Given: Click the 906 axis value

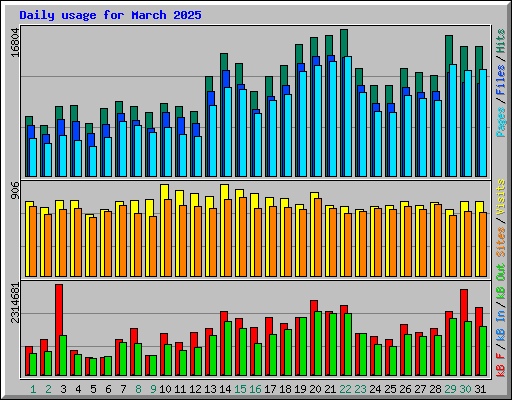Looking at the screenshot, I should pyautogui.click(x=15, y=190).
